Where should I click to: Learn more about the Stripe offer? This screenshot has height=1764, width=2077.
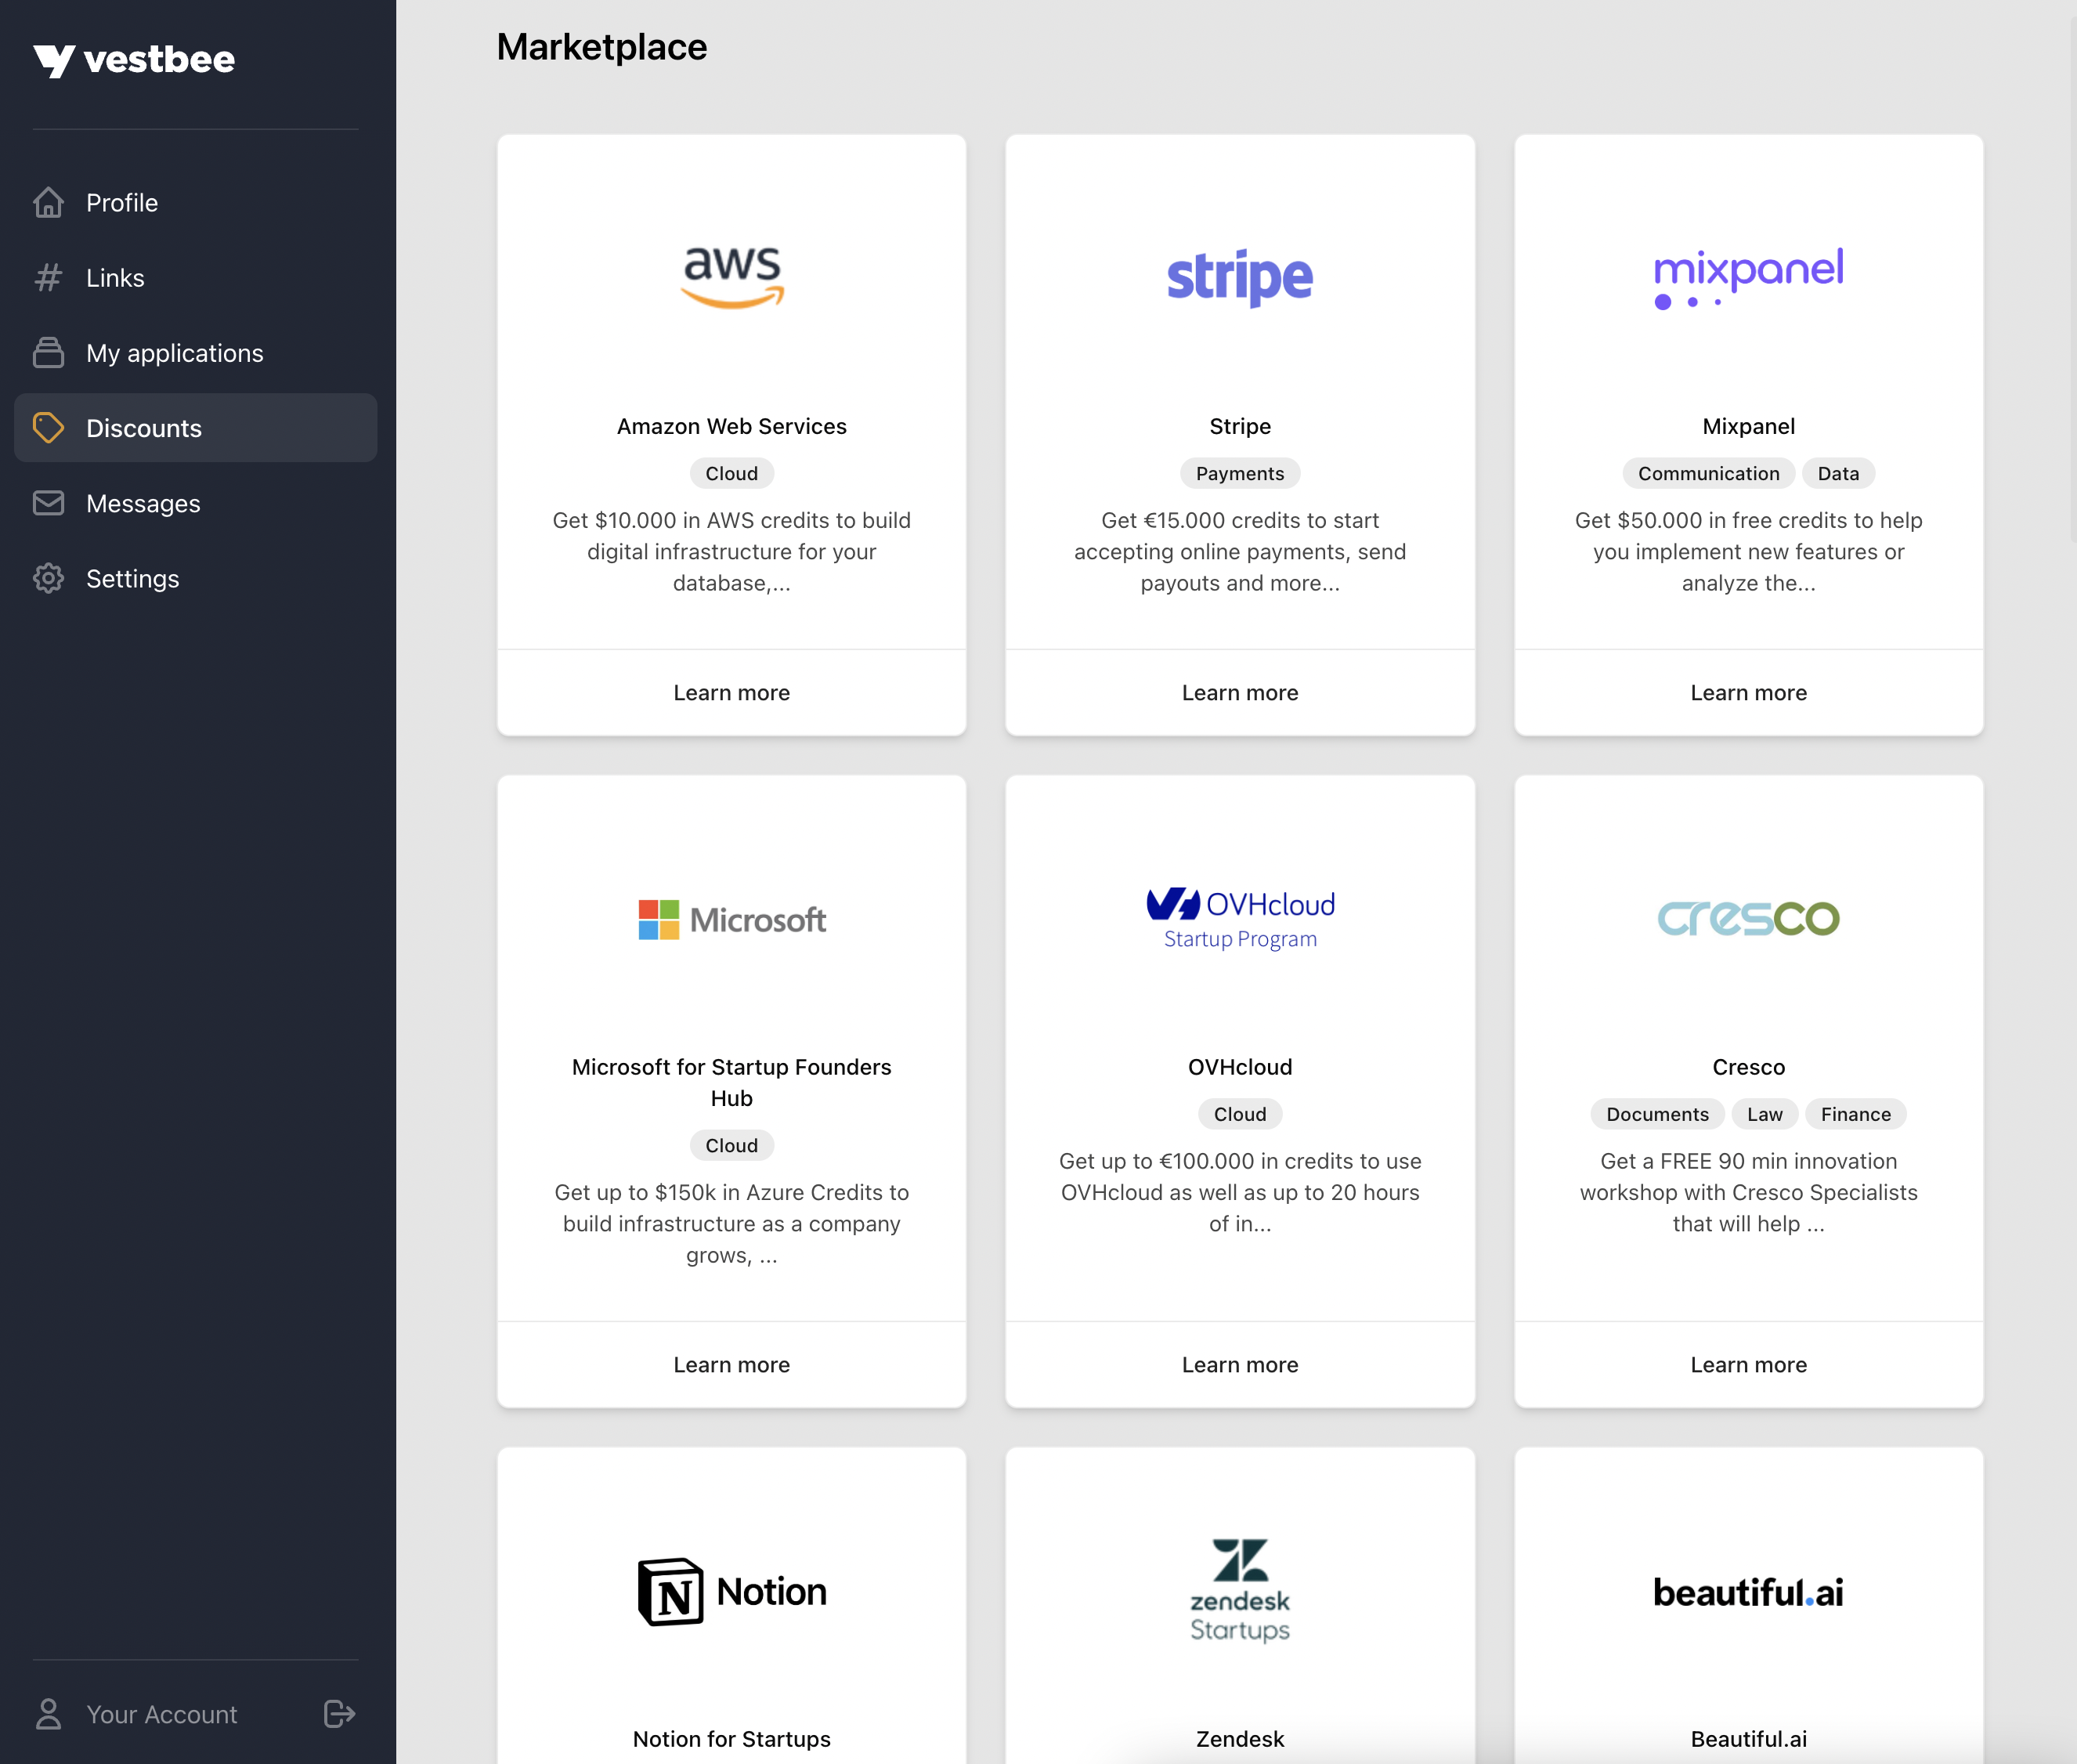(x=1239, y=693)
